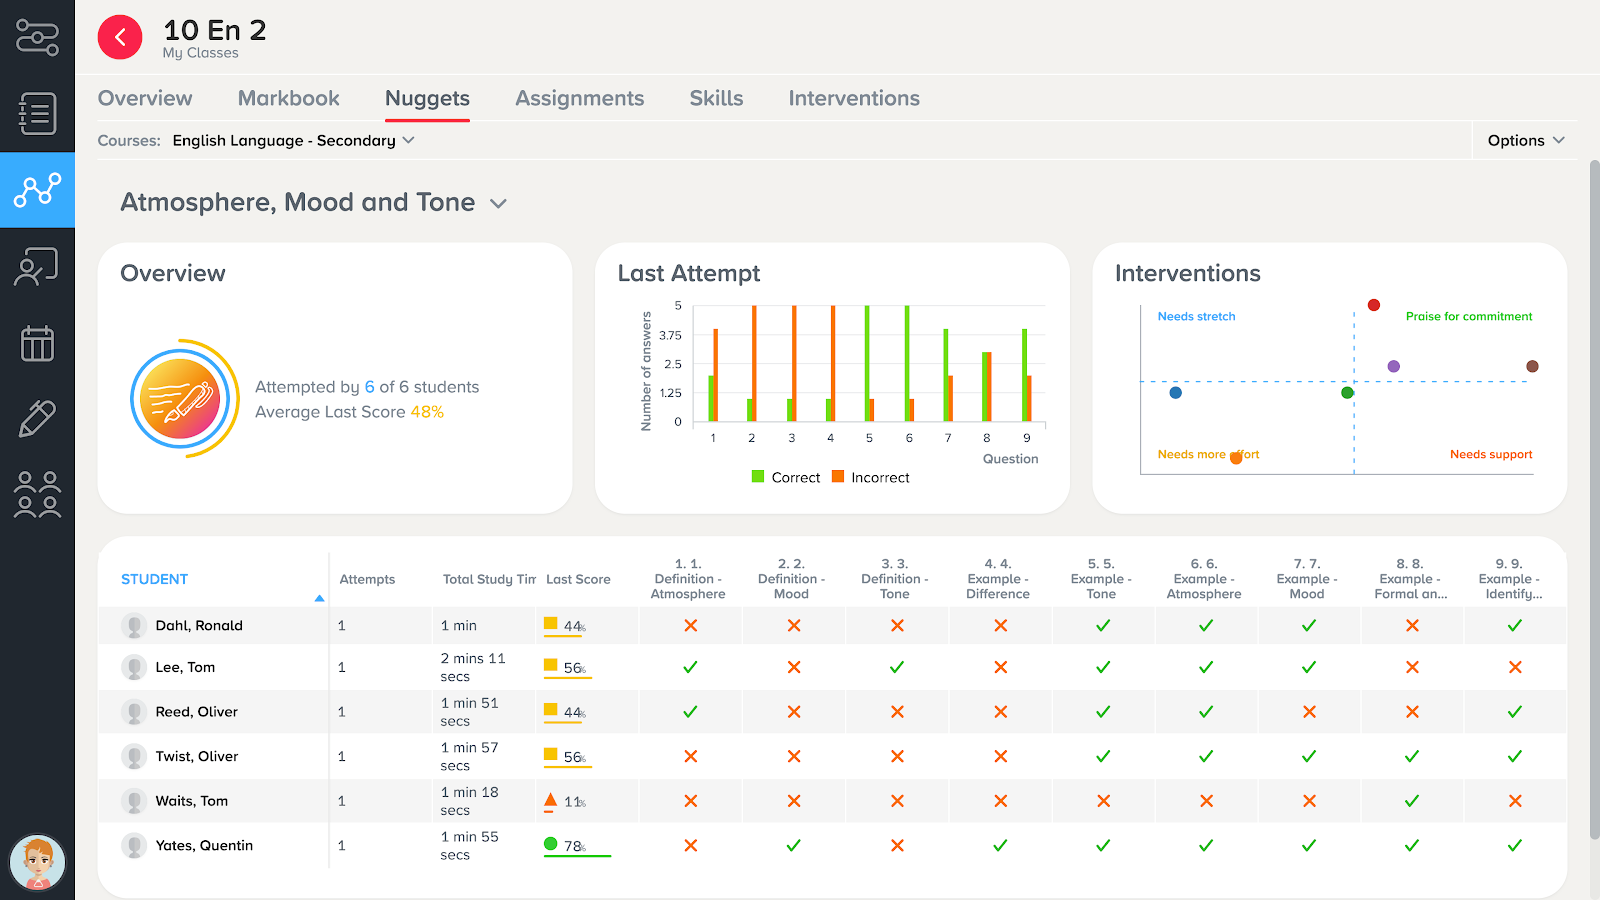Open the calendar sidebar icon

(x=37, y=343)
